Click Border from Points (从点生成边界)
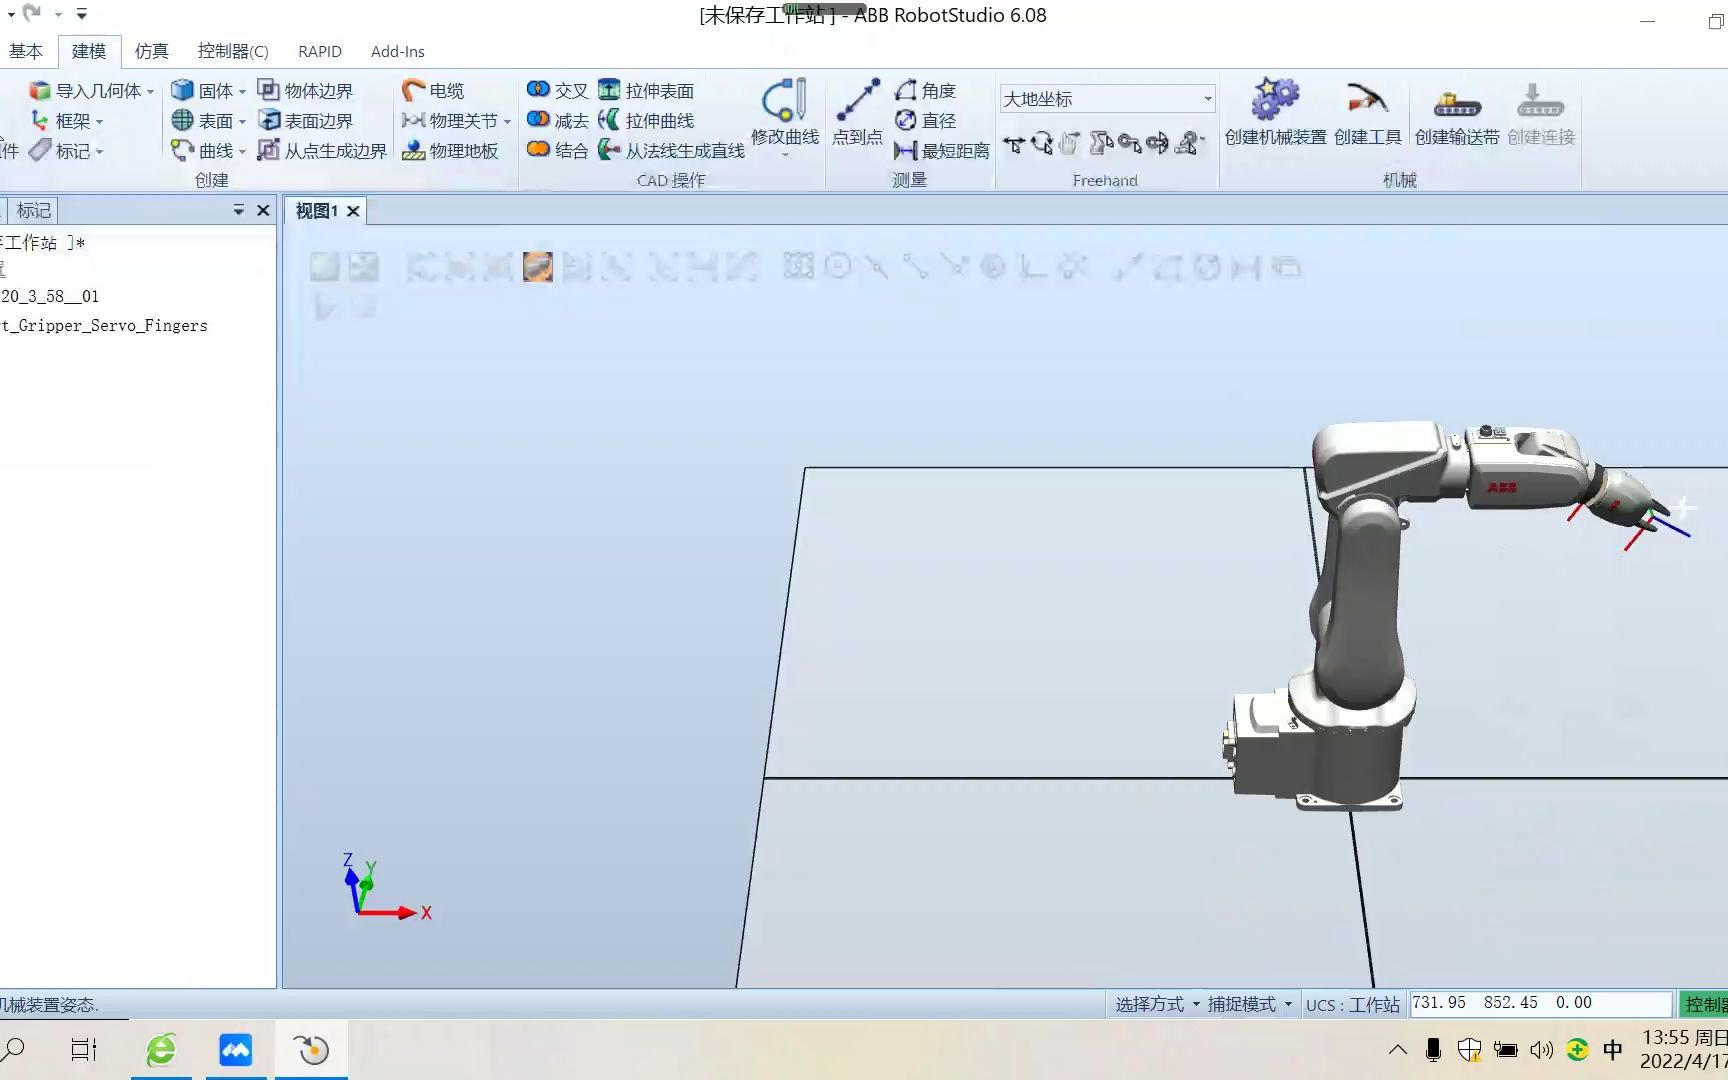The height and width of the screenshot is (1080, 1728). pyautogui.click(x=322, y=151)
